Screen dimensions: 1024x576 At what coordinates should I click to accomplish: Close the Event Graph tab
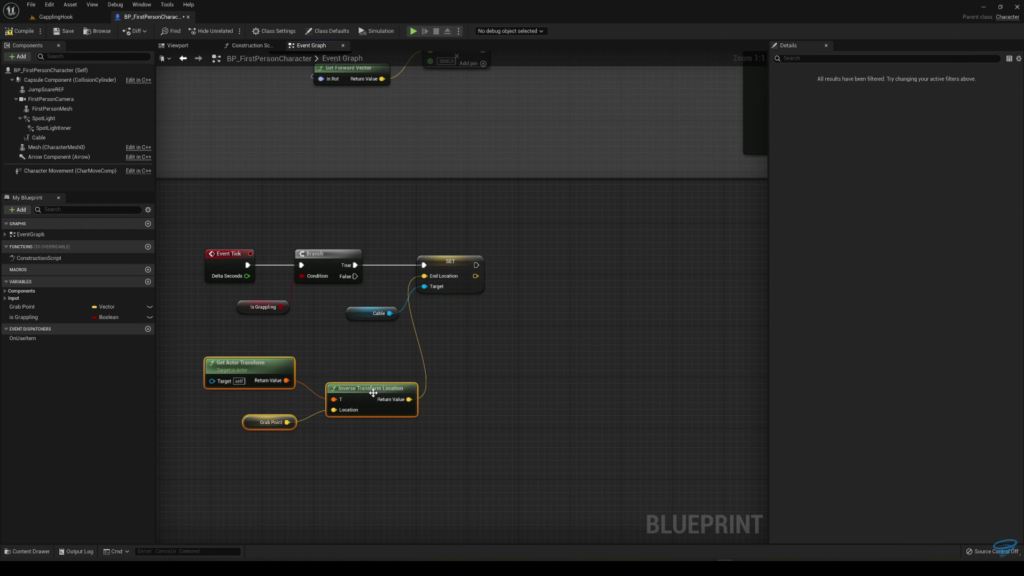pos(343,46)
